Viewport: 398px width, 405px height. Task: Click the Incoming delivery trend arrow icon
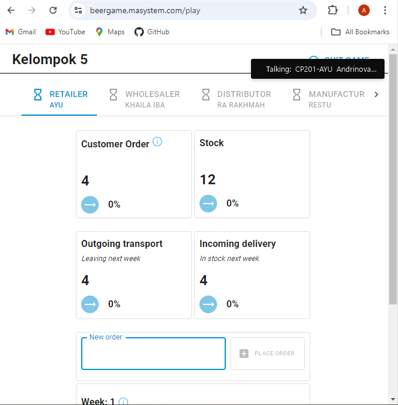208,304
